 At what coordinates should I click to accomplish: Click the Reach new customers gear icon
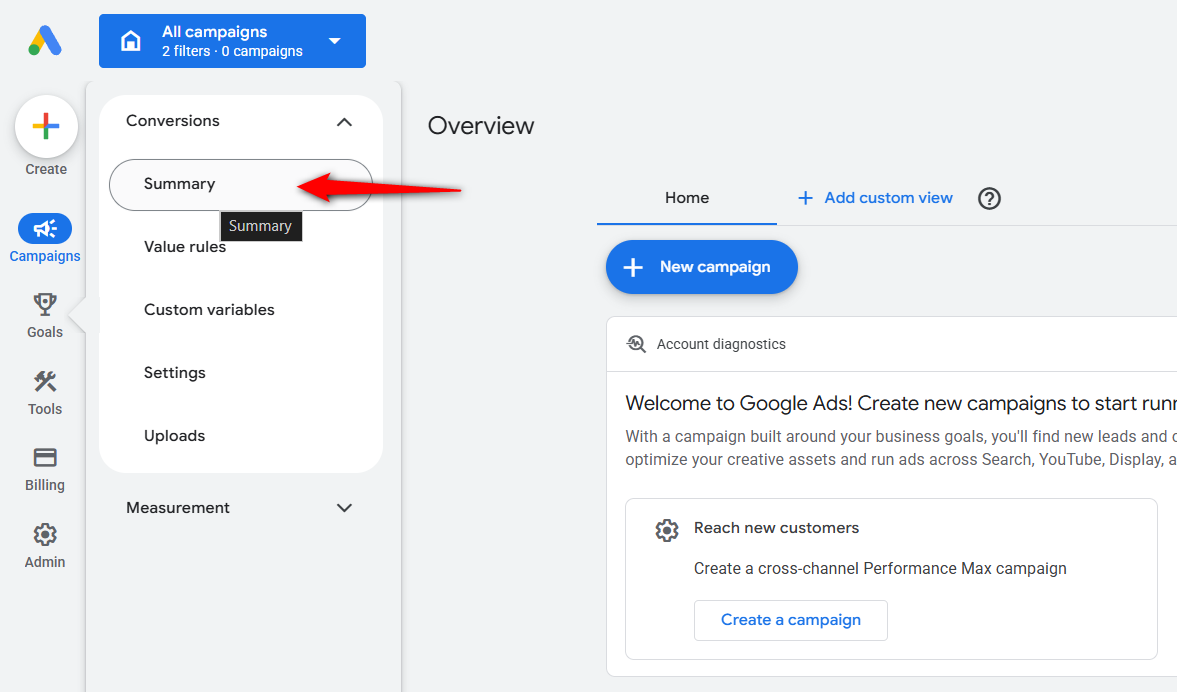point(667,530)
